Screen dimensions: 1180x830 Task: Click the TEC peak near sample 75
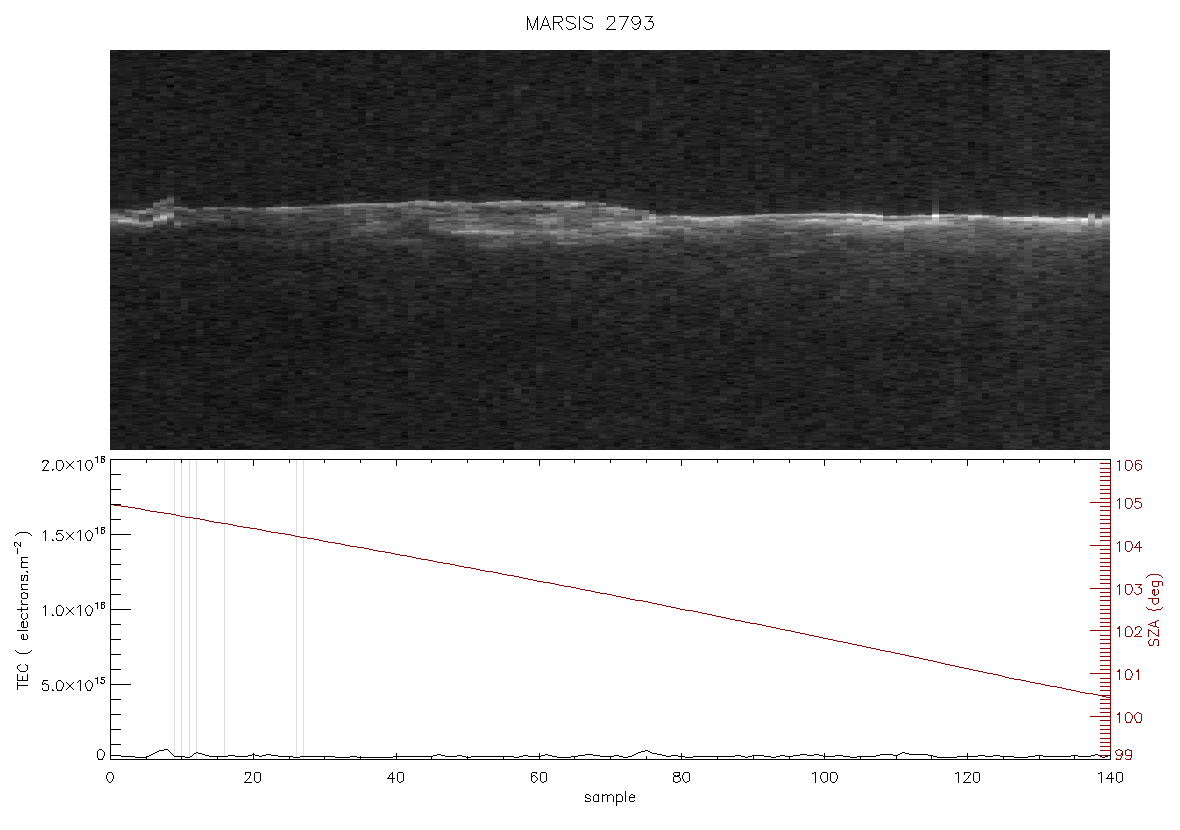[x=645, y=751]
